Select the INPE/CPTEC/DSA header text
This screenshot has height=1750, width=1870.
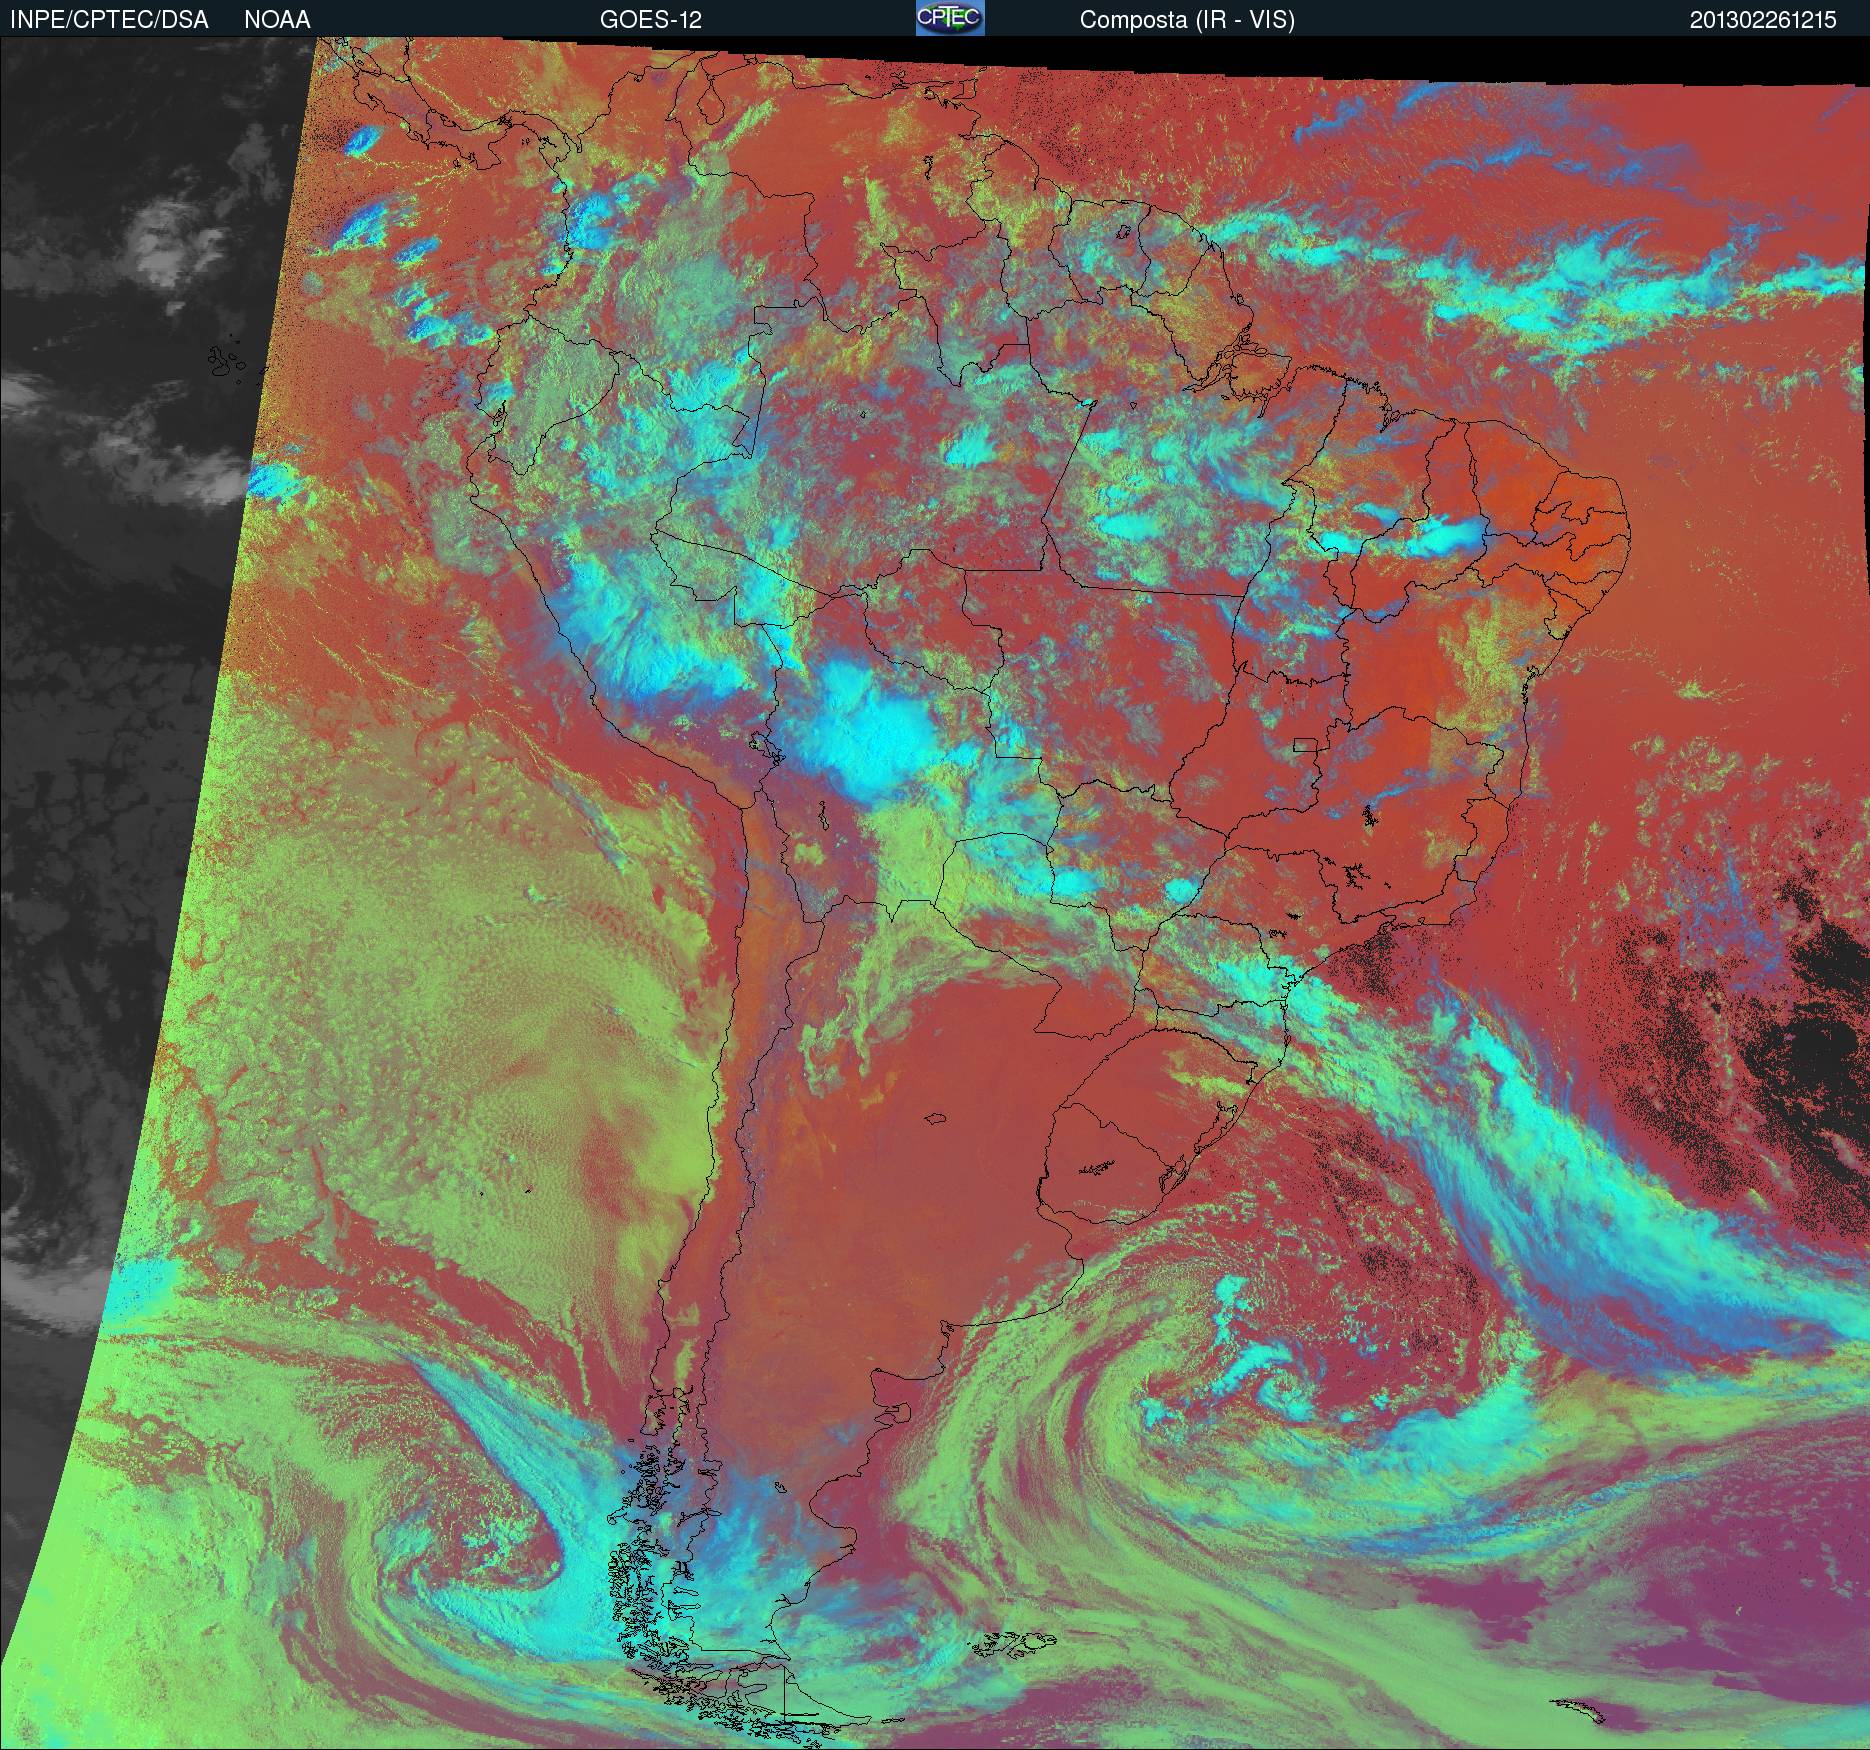pyautogui.click(x=109, y=20)
